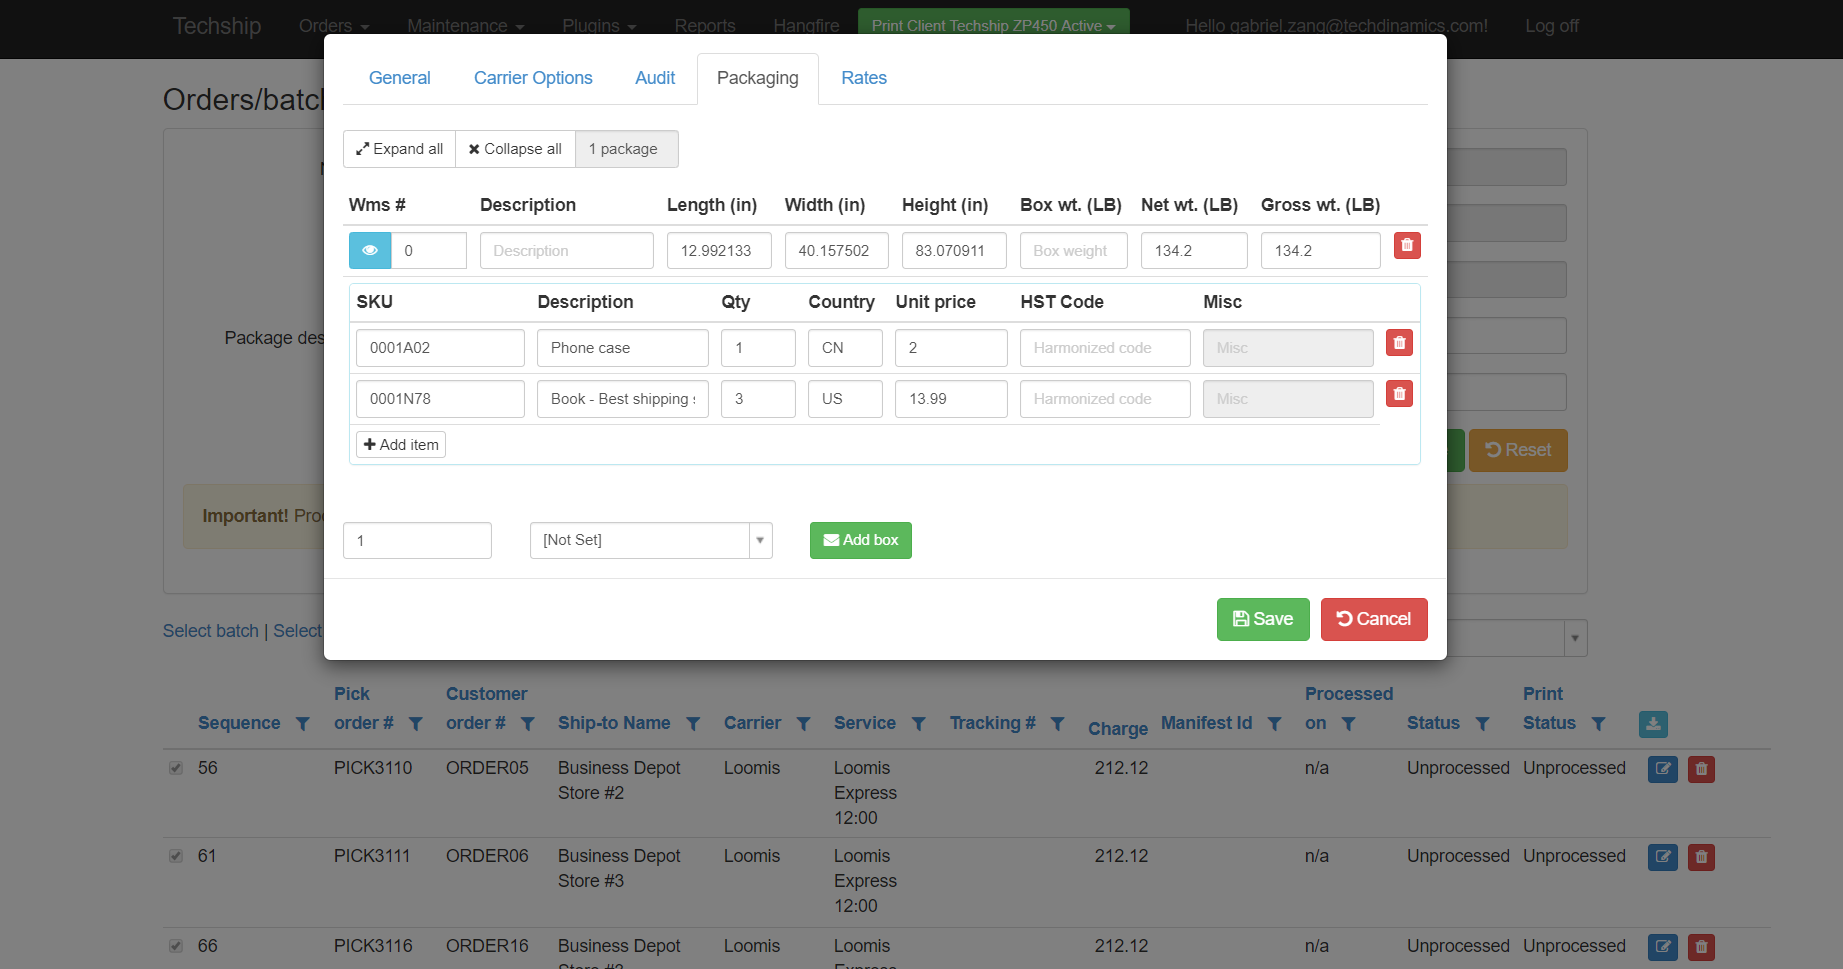The width and height of the screenshot is (1843, 969).
Task: Click the Box weight input field
Action: pos(1072,250)
